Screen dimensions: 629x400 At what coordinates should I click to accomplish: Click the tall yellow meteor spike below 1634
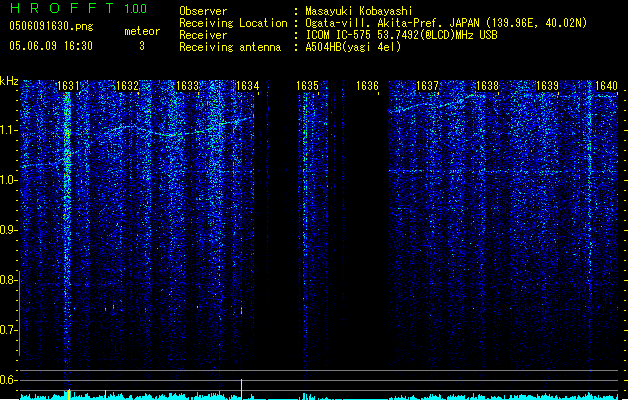[x=241, y=389]
